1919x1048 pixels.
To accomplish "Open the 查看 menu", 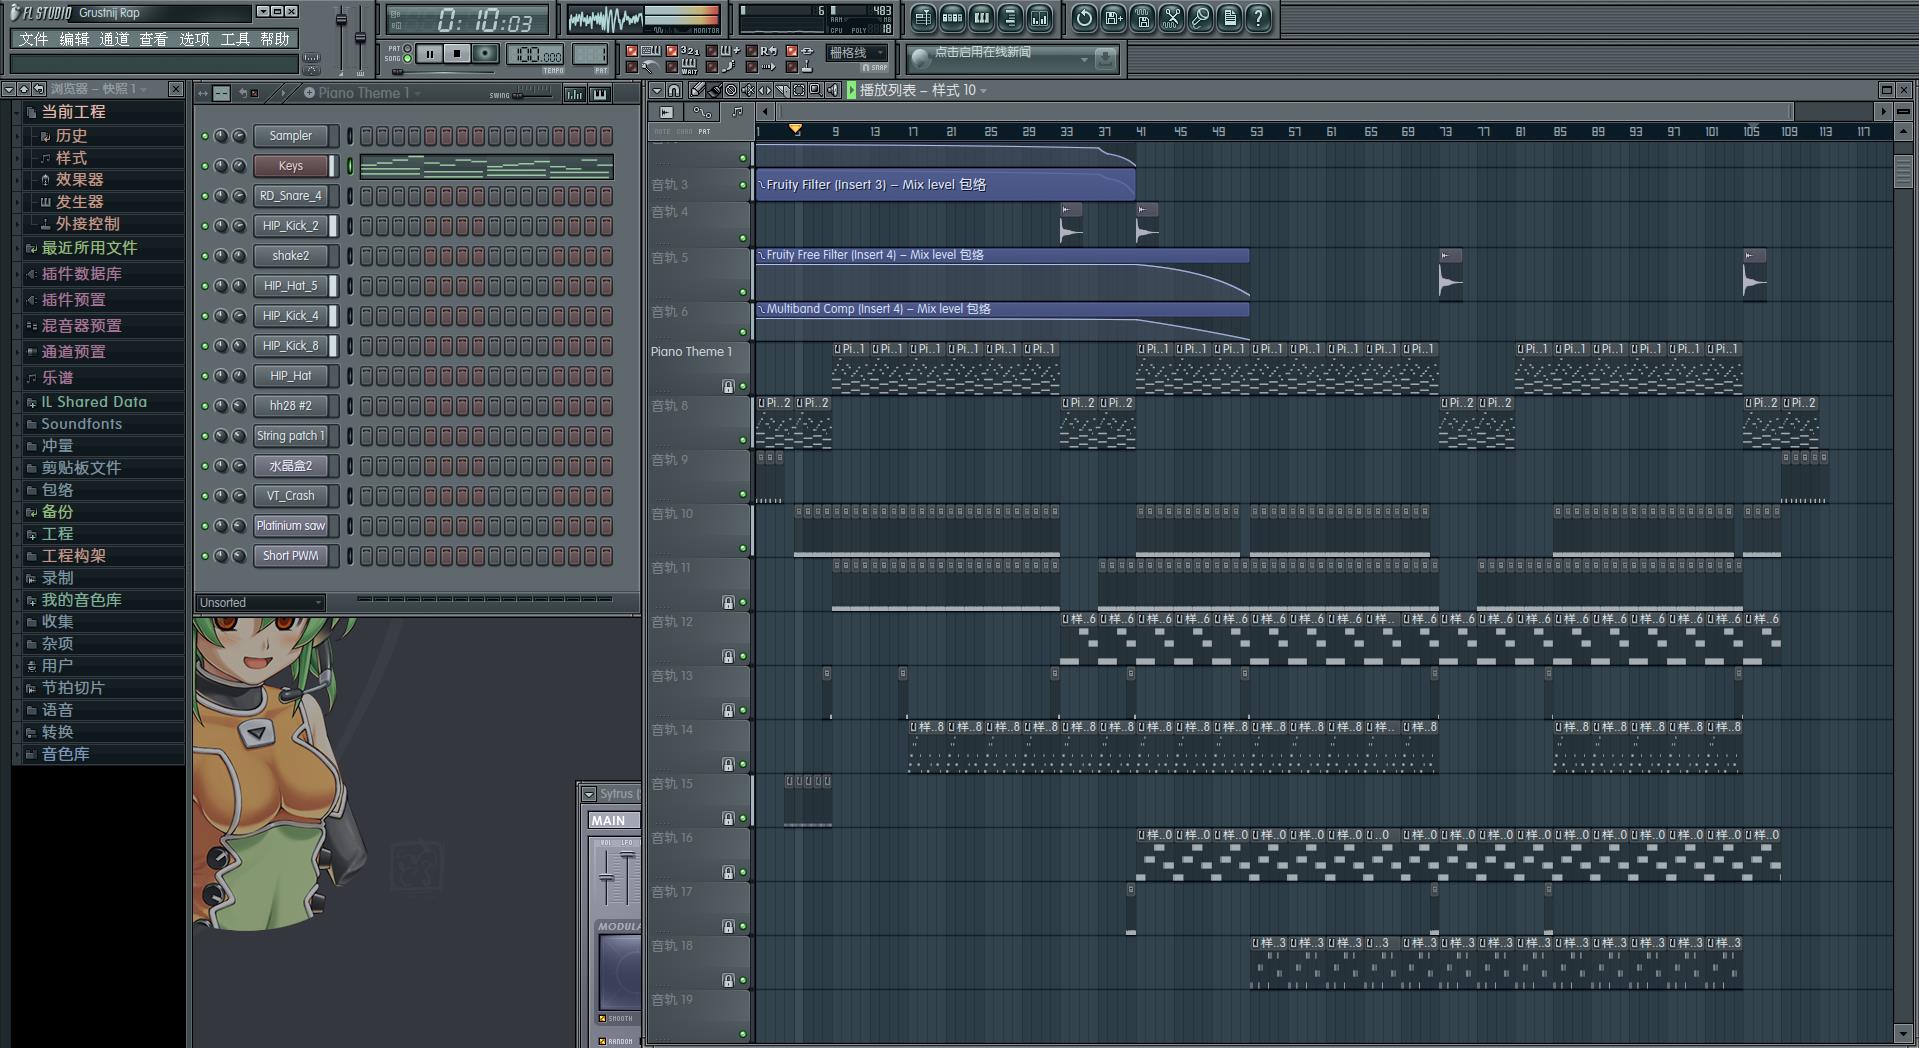I will click(153, 39).
